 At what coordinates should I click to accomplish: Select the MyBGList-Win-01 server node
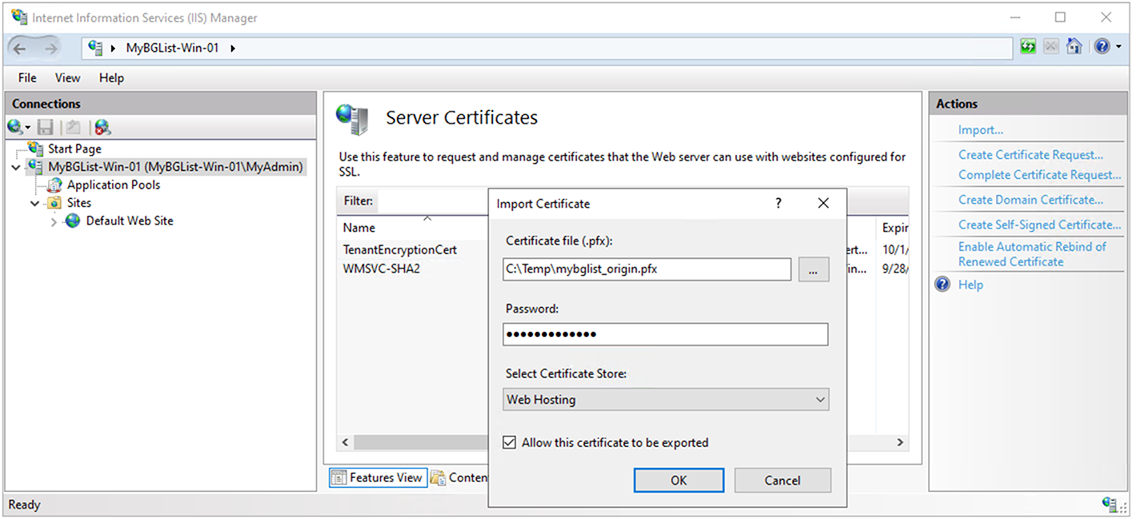coord(176,167)
